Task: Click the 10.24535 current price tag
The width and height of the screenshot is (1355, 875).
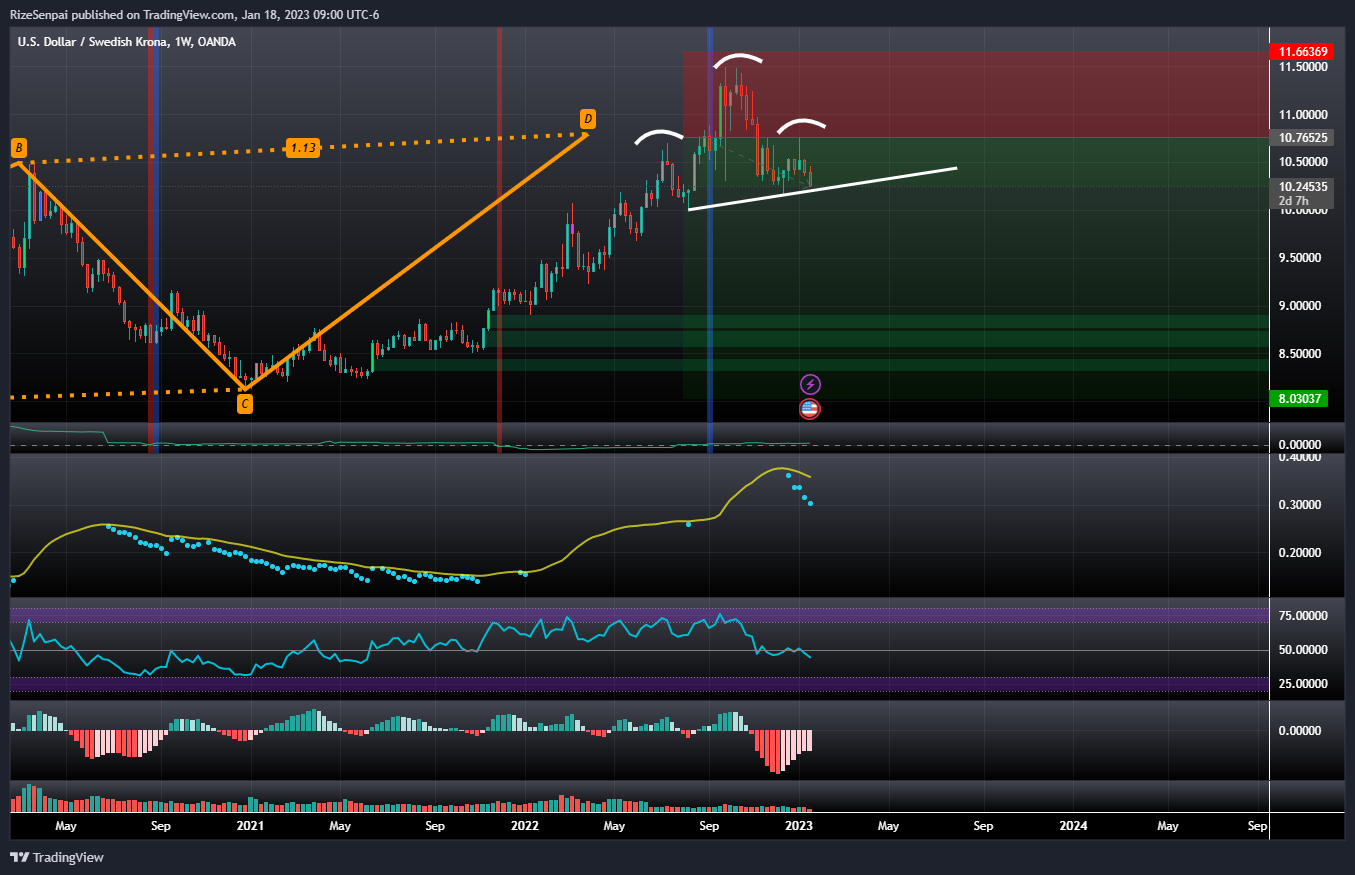Action: pos(1301,186)
